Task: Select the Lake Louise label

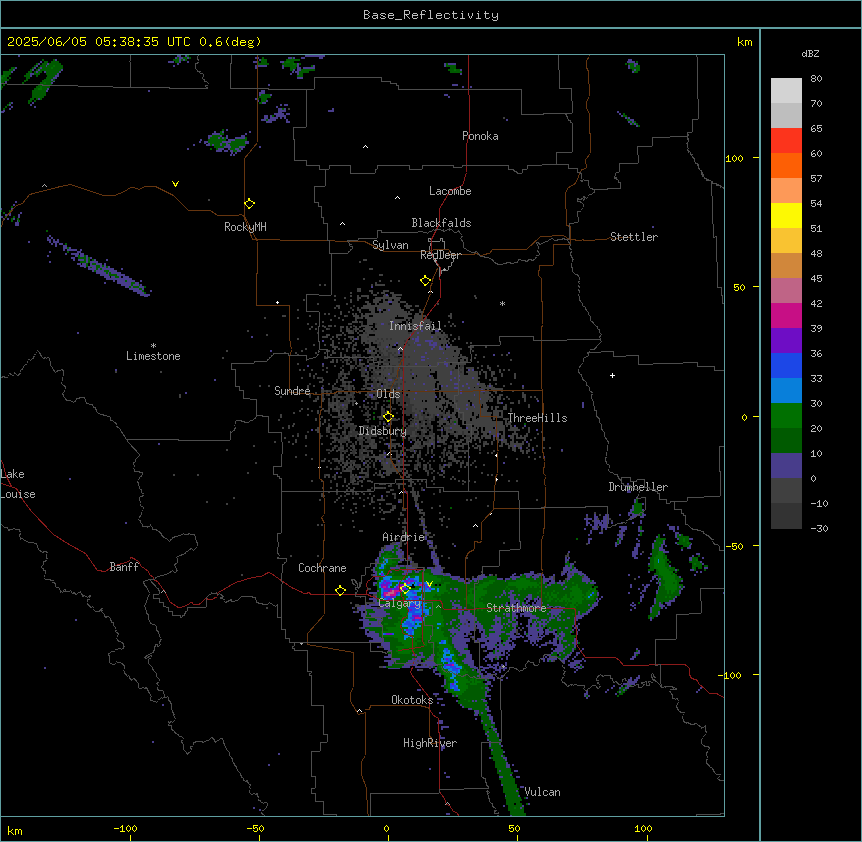Action: pos(18,484)
